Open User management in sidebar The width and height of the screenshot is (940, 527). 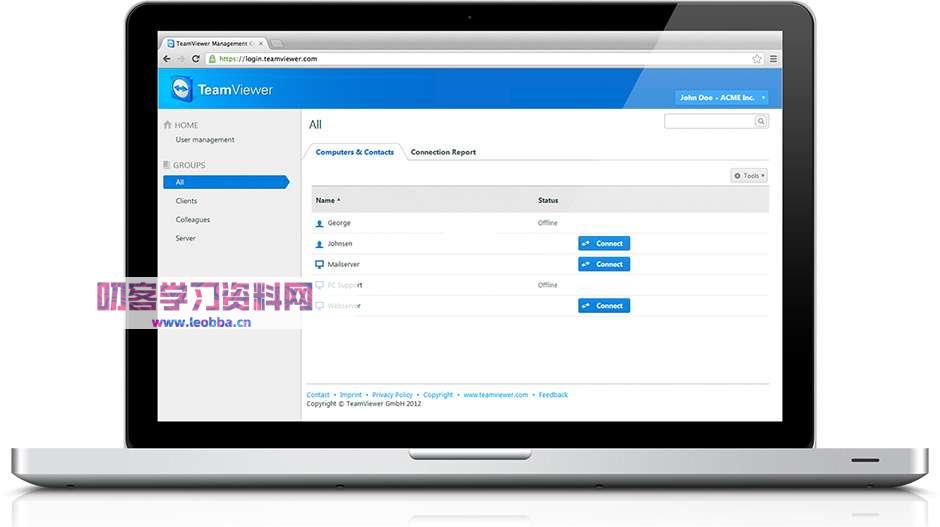[x=205, y=140]
